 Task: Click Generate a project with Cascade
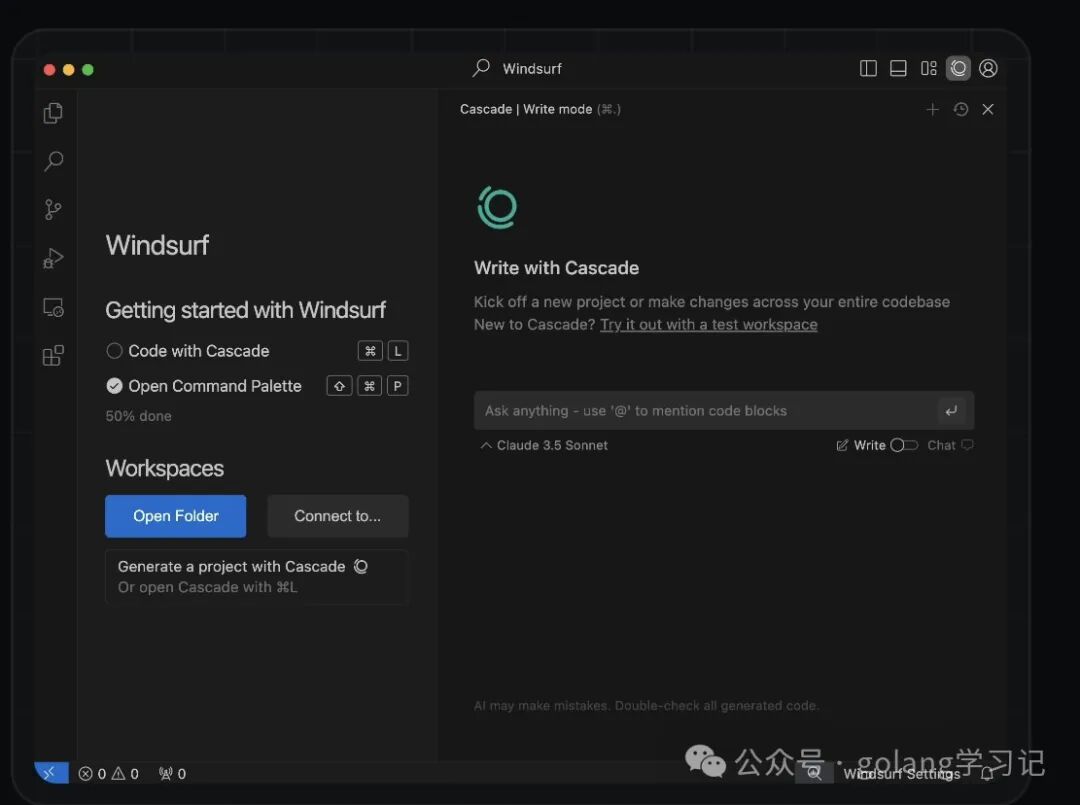click(256, 576)
